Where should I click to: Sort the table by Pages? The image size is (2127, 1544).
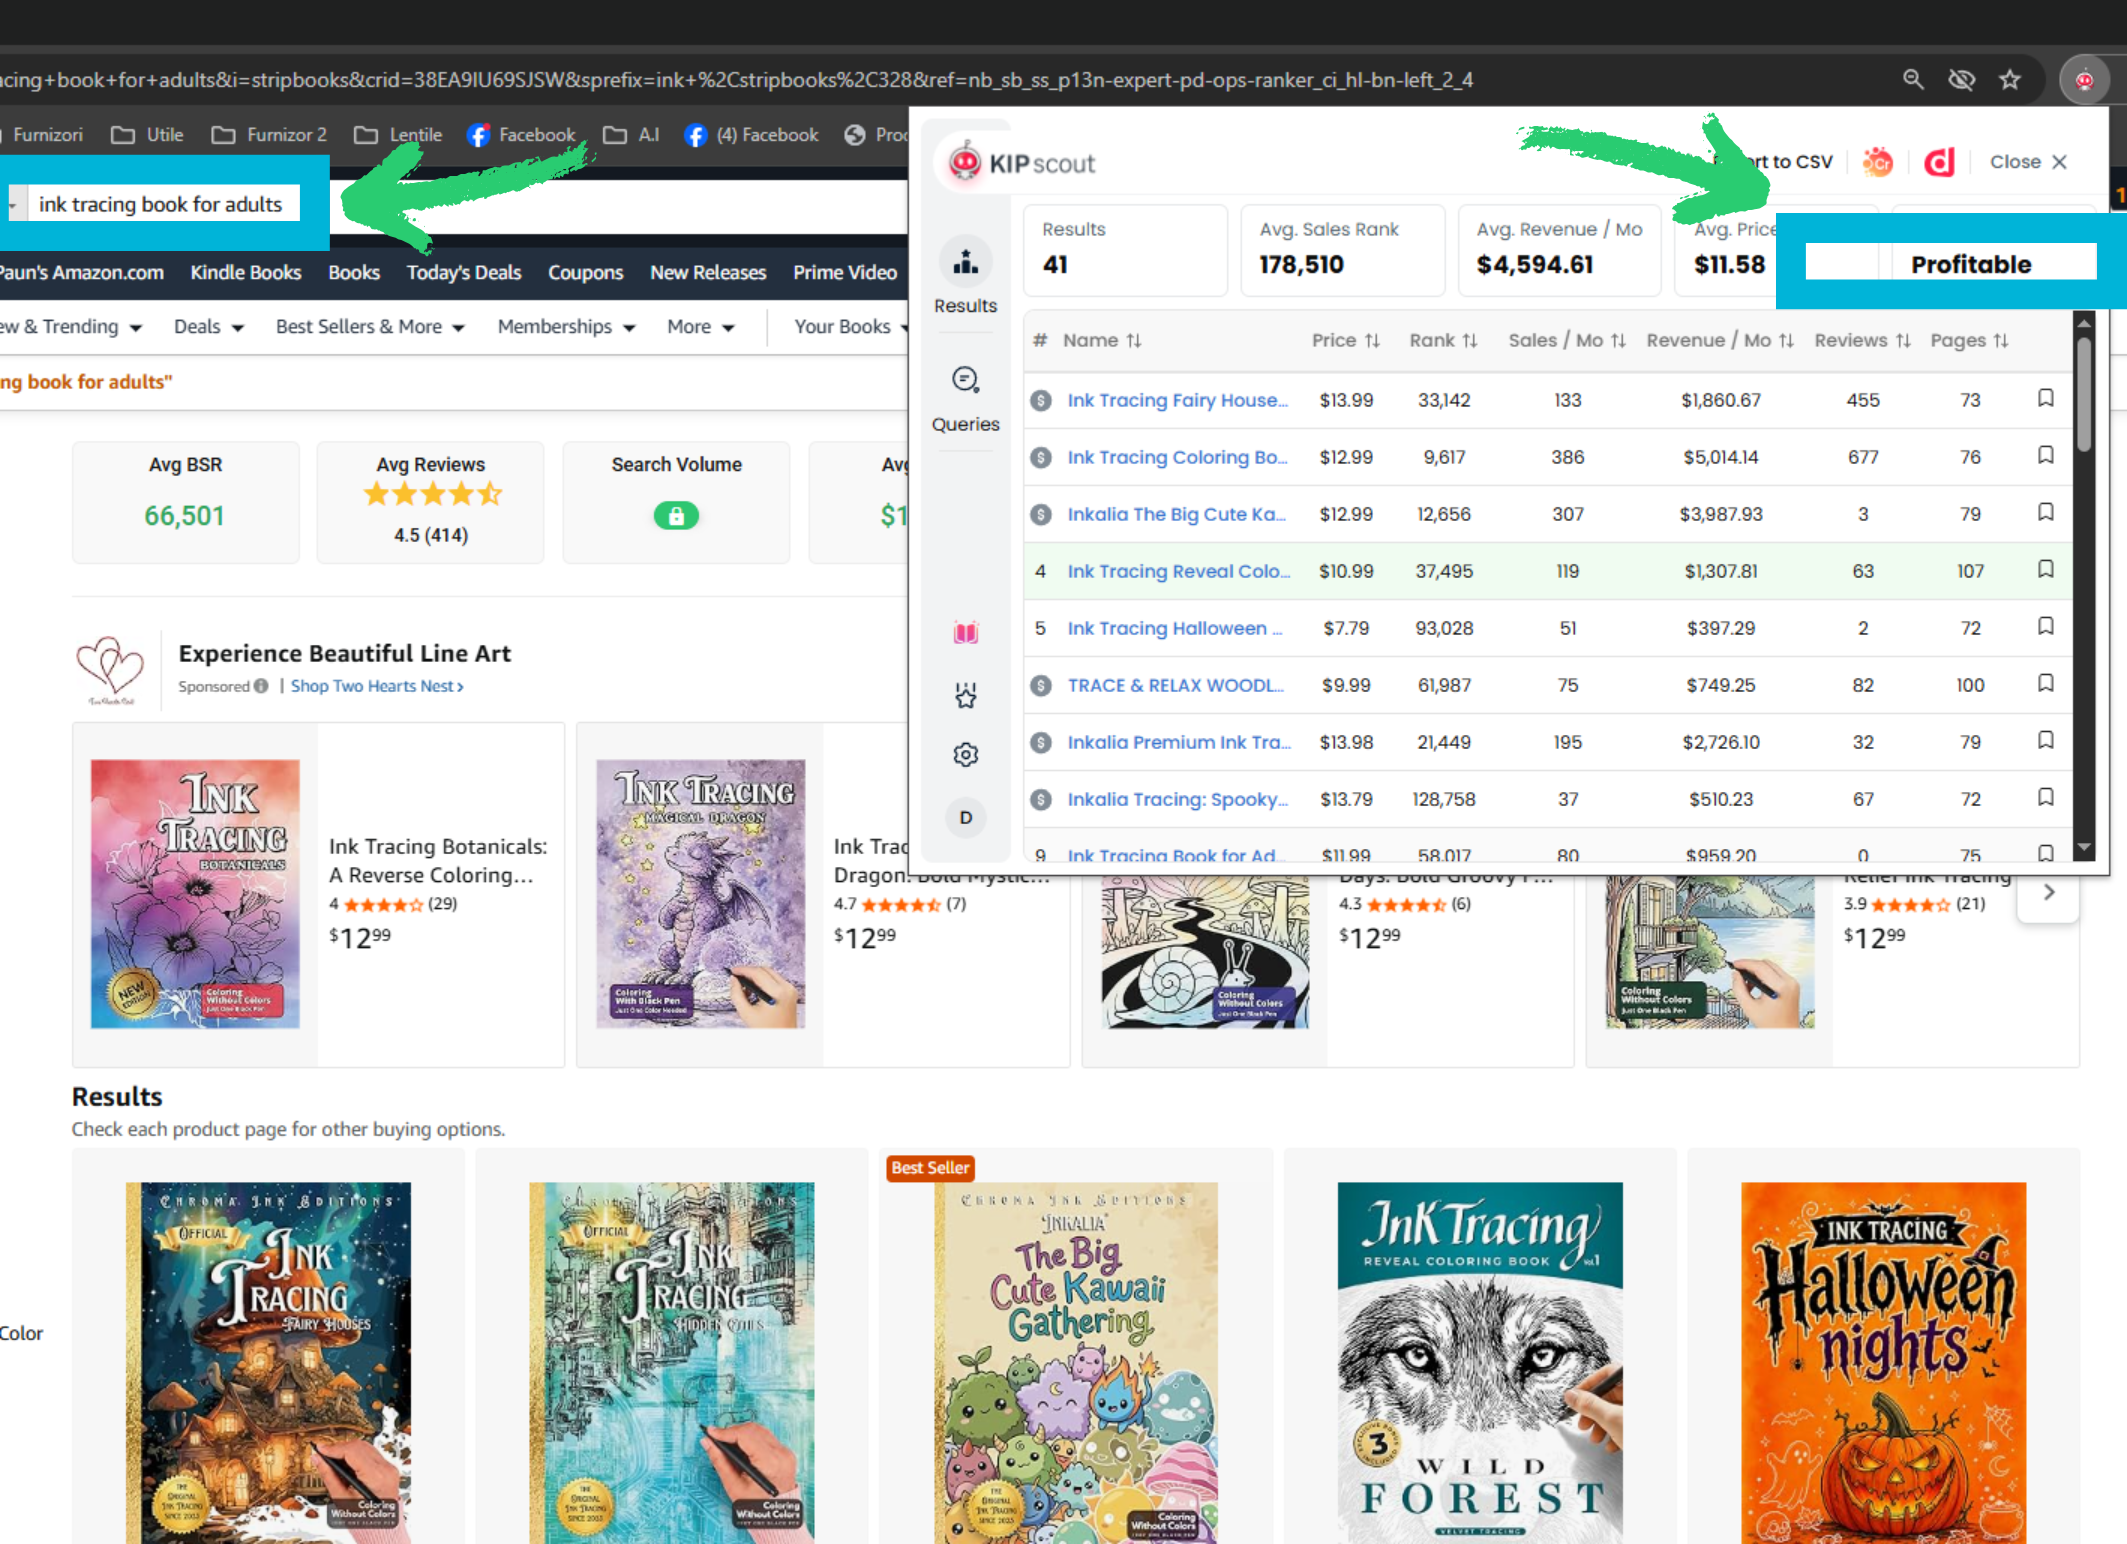coord(1969,340)
